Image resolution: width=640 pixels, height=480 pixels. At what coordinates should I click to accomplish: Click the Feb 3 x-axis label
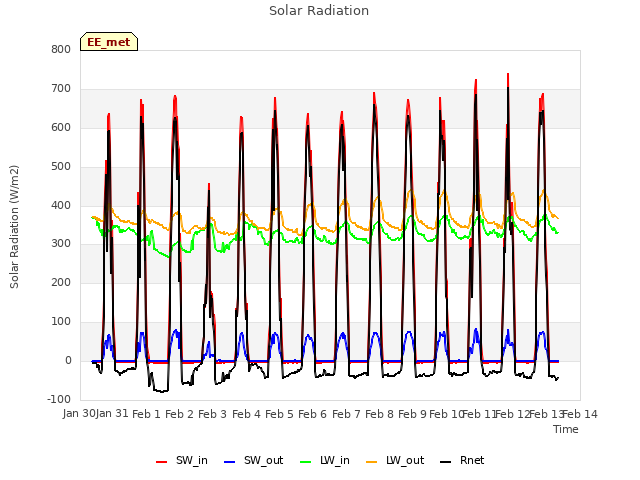[212, 414]
